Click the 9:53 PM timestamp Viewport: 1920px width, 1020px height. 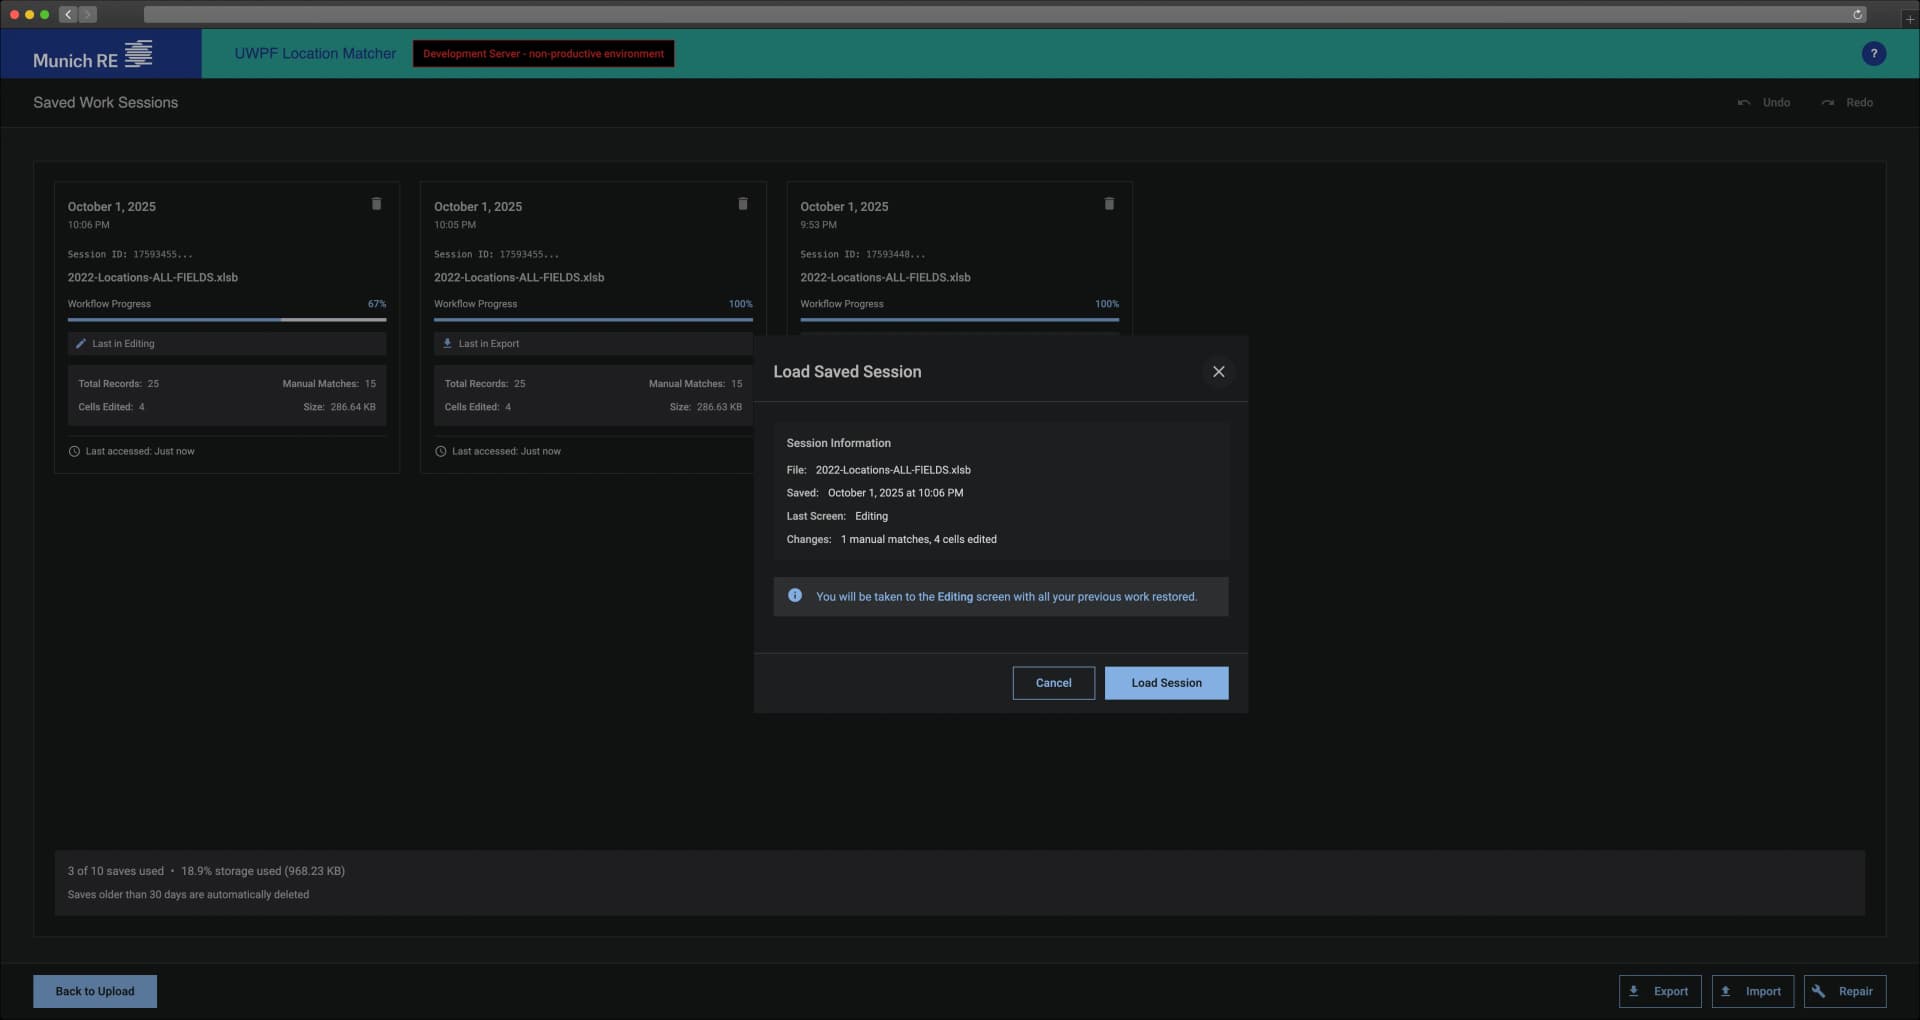(x=818, y=225)
